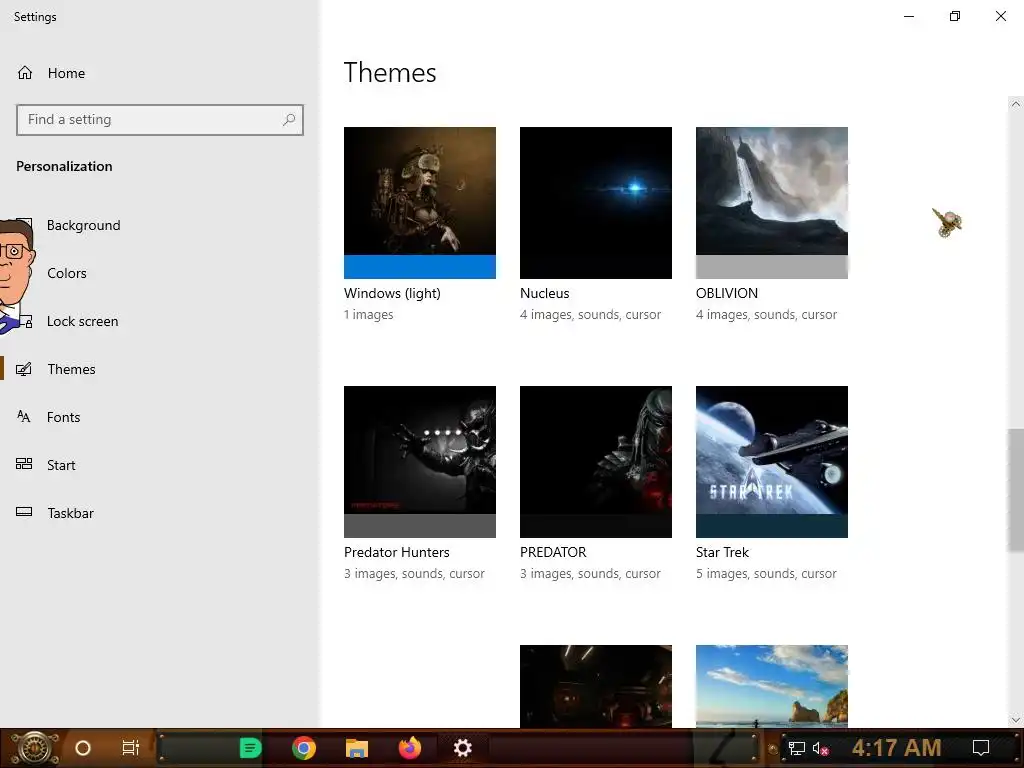1024x768 pixels.
Task: Go to Settings Home
Action: (x=51, y=73)
